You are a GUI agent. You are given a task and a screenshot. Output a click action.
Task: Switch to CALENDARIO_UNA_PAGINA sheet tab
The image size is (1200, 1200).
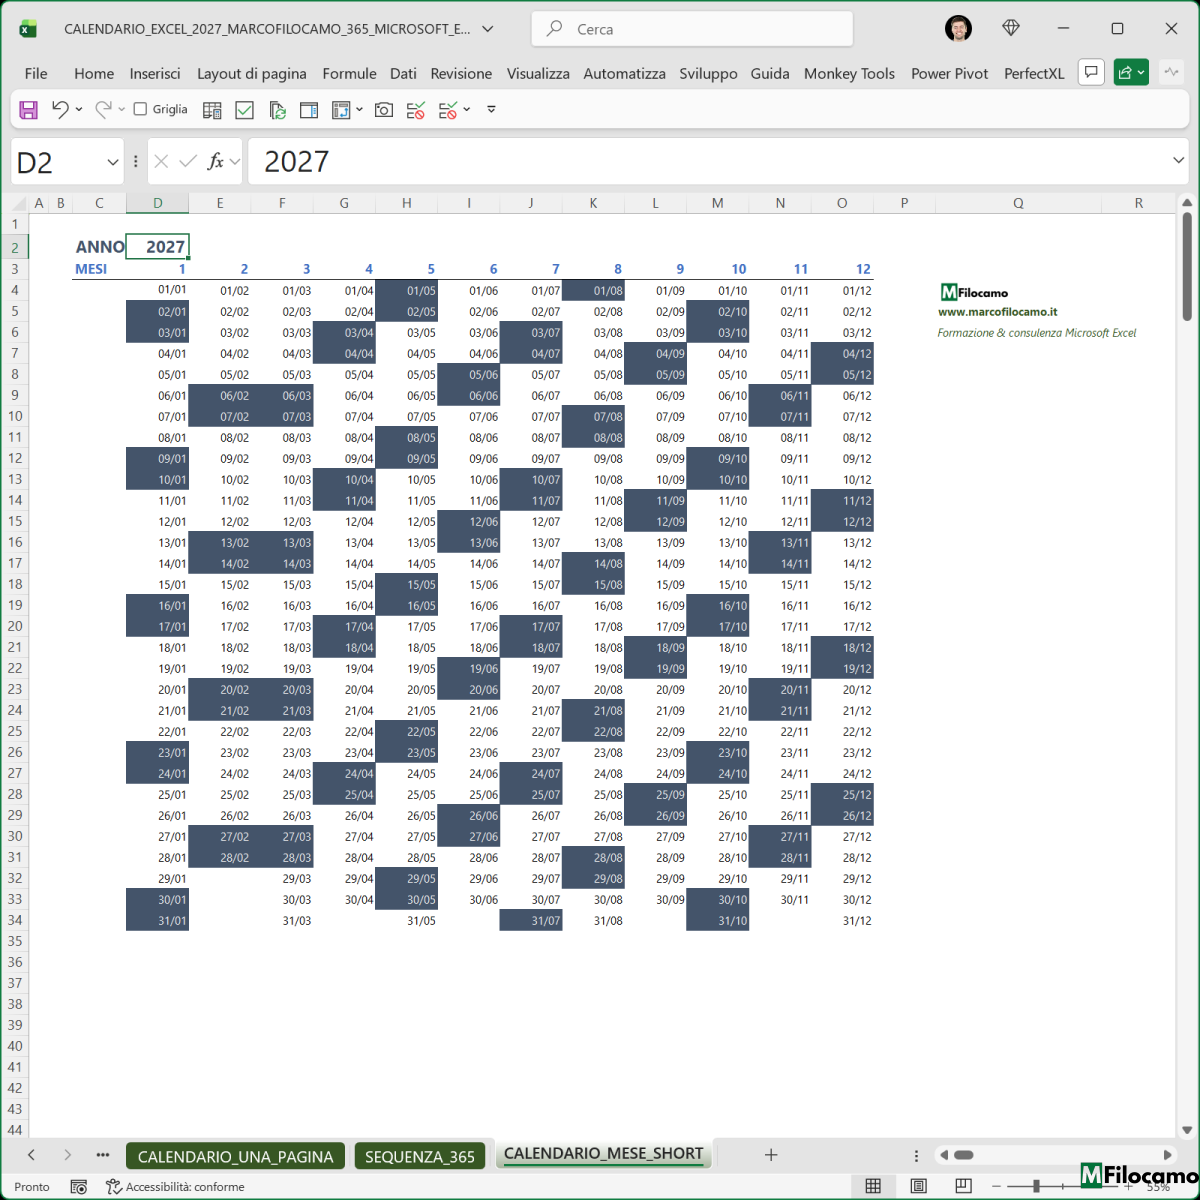(x=236, y=1156)
